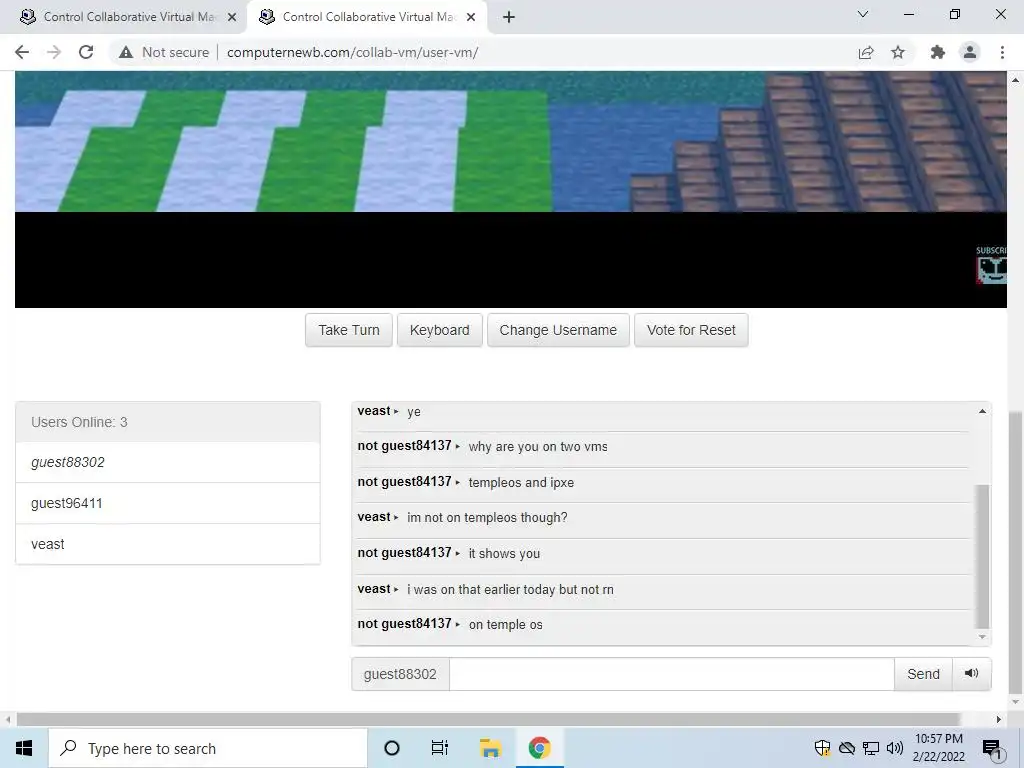Open the Chrome profile avatar

coord(970,52)
